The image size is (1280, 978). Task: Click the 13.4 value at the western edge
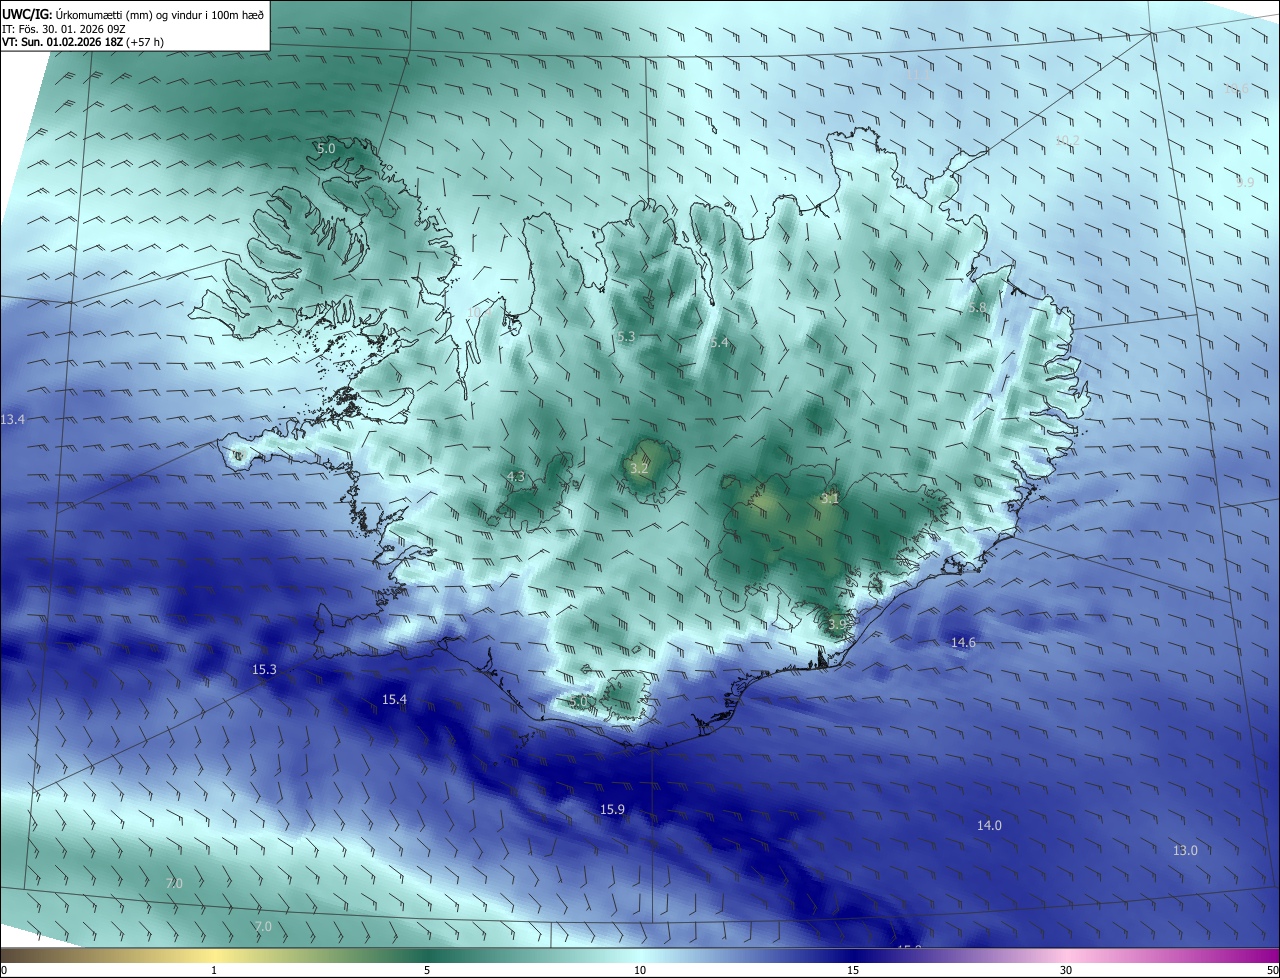(x=12, y=419)
